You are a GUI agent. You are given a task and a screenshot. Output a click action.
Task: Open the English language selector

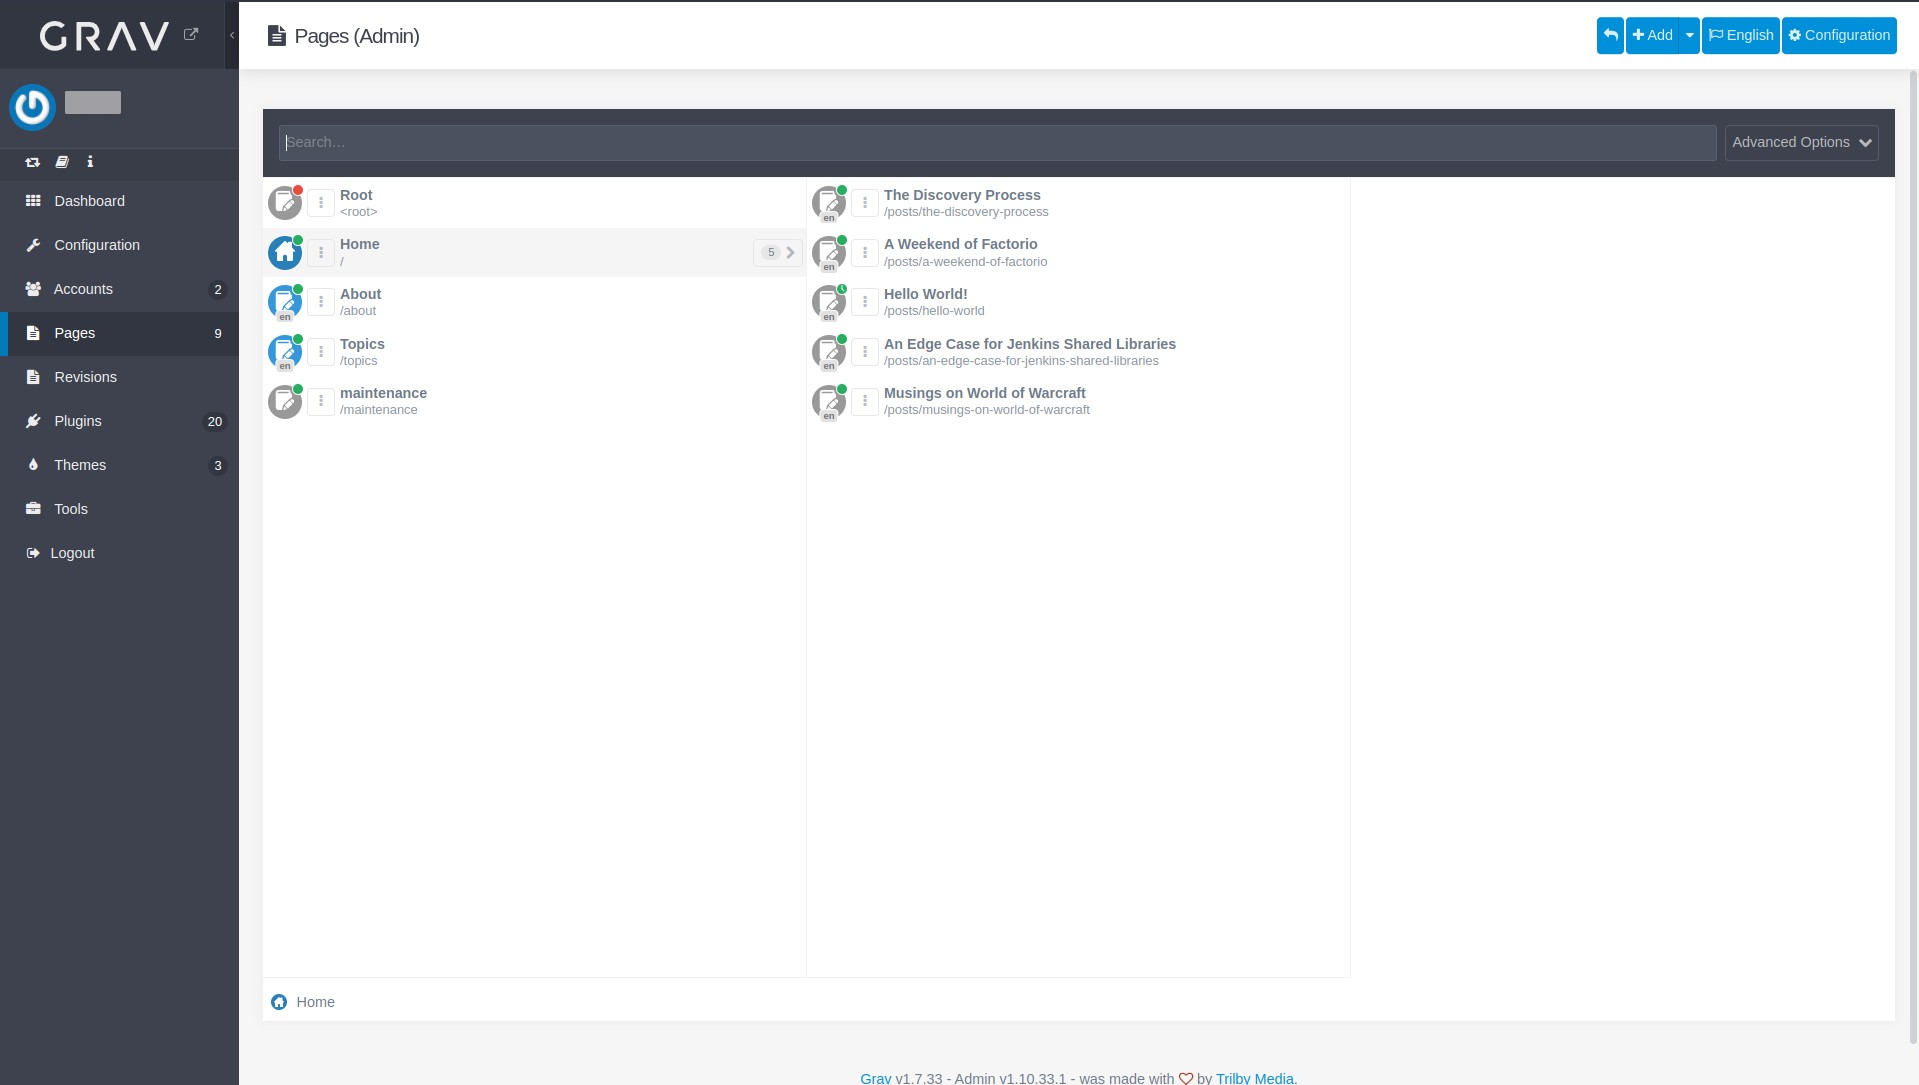1740,35
